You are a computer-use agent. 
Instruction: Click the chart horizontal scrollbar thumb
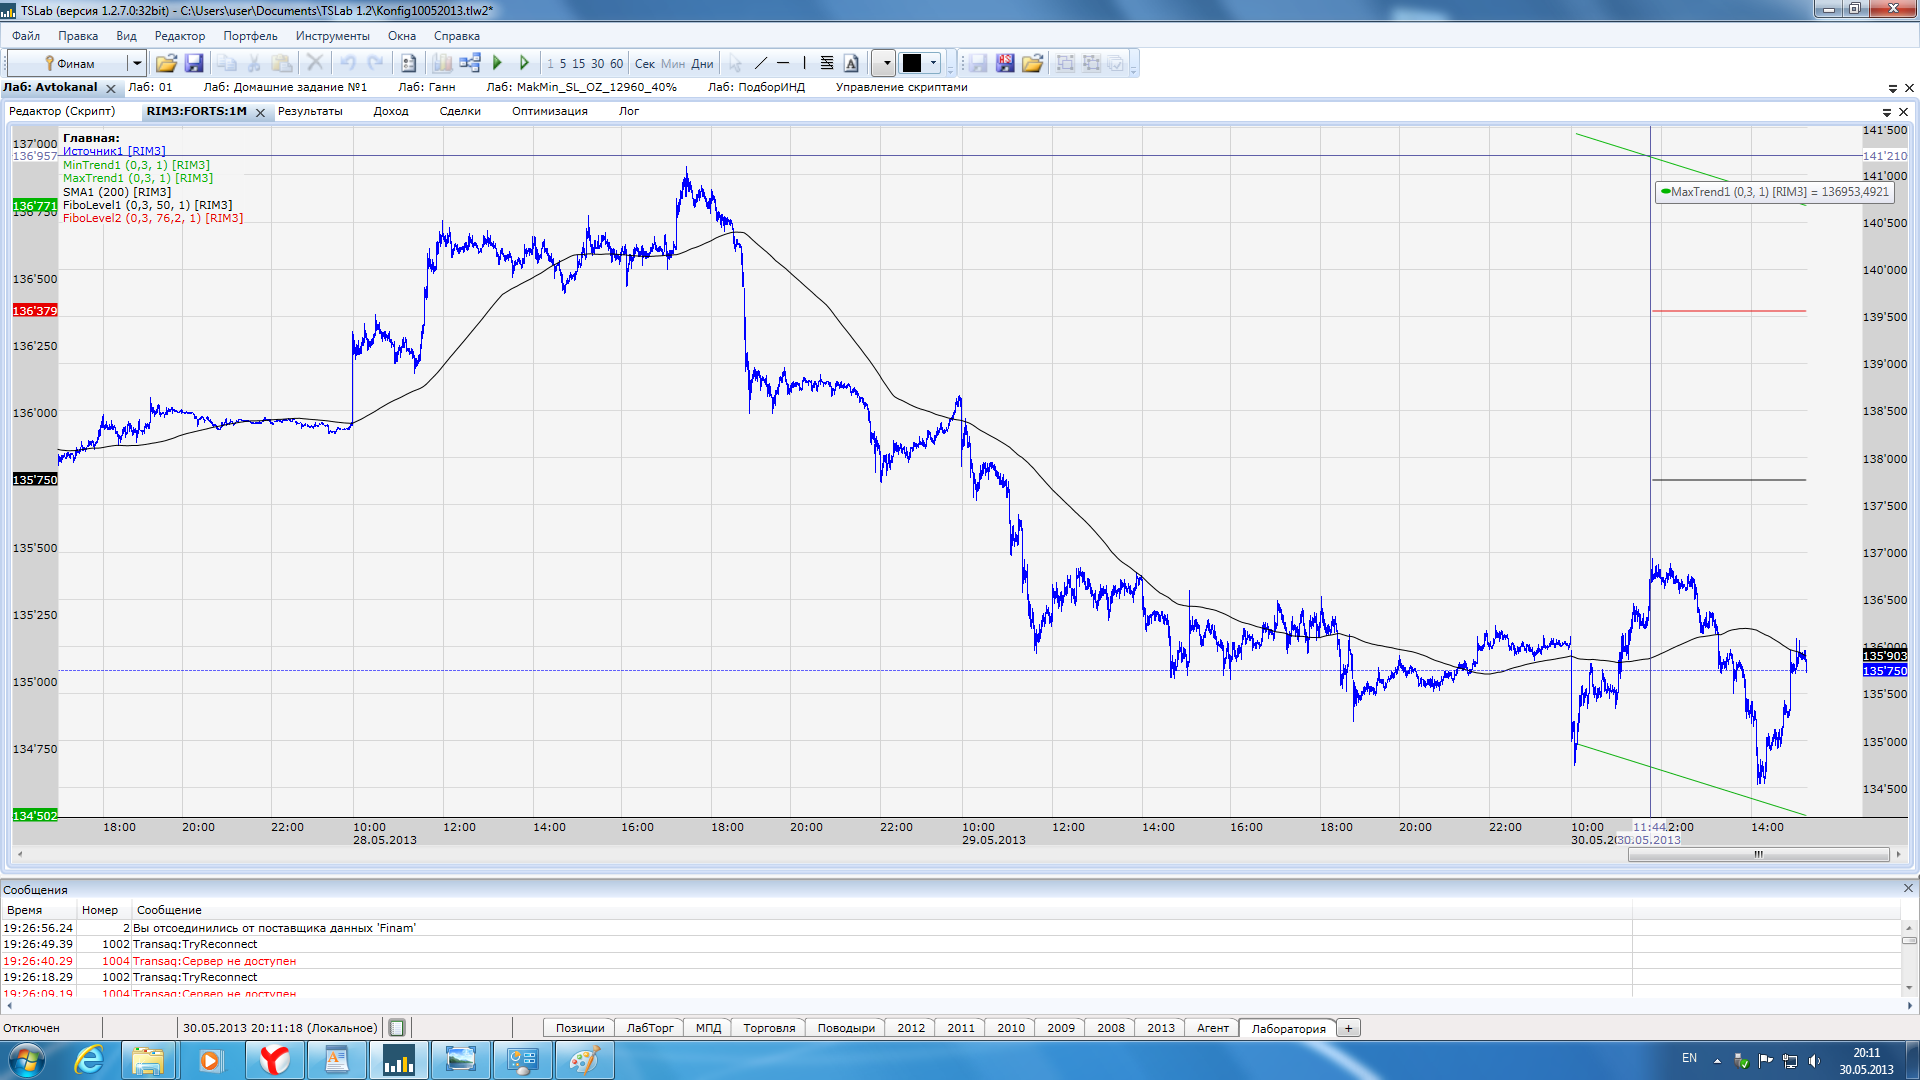click(x=1757, y=854)
